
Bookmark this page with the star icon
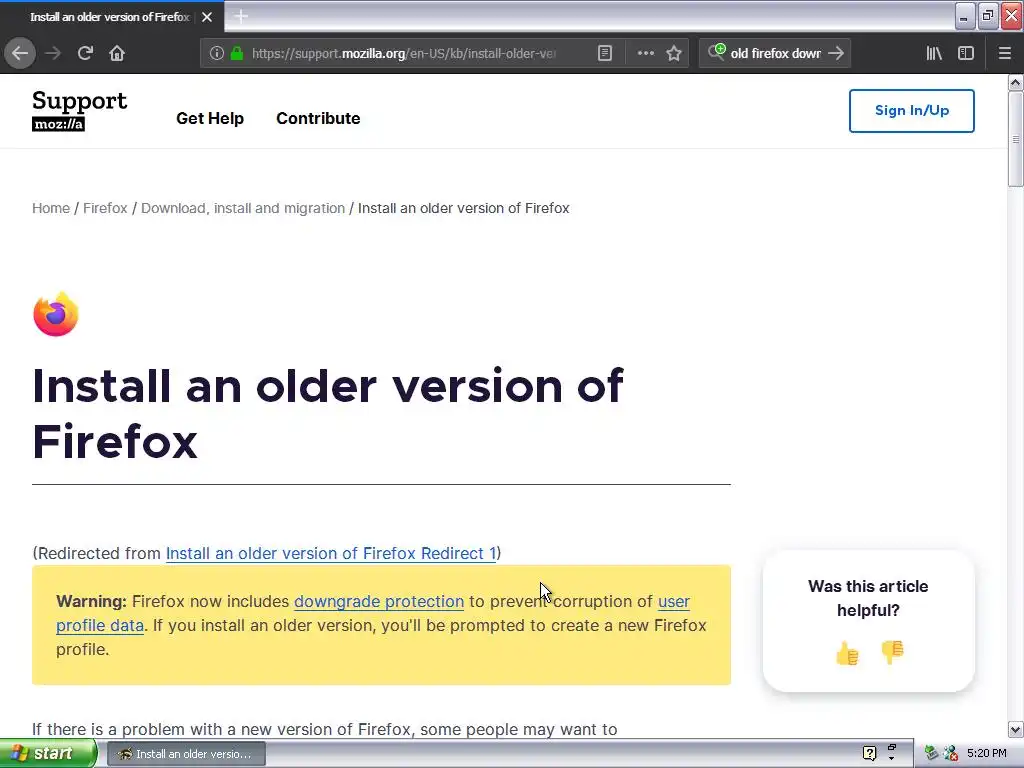[x=674, y=53]
